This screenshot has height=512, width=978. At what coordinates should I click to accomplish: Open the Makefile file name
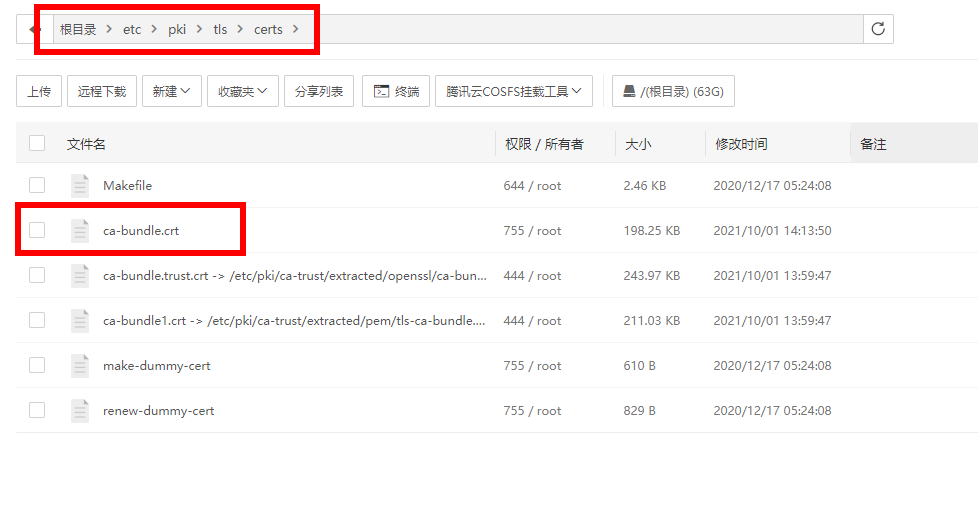(x=127, y=185)
